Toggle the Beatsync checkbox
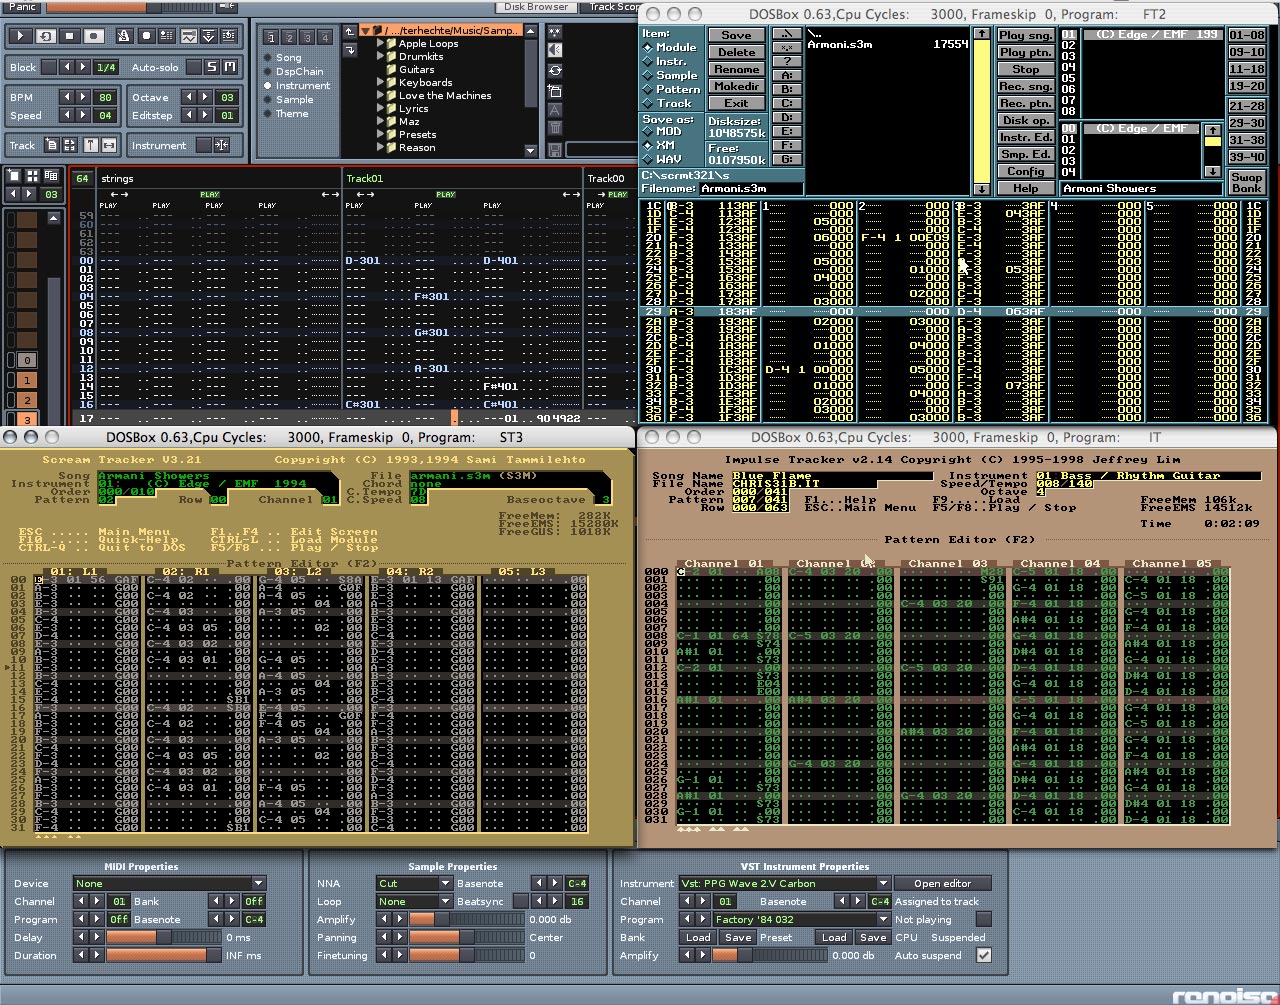Viewport: 1280px width, 1005px height. coord(520,901)
